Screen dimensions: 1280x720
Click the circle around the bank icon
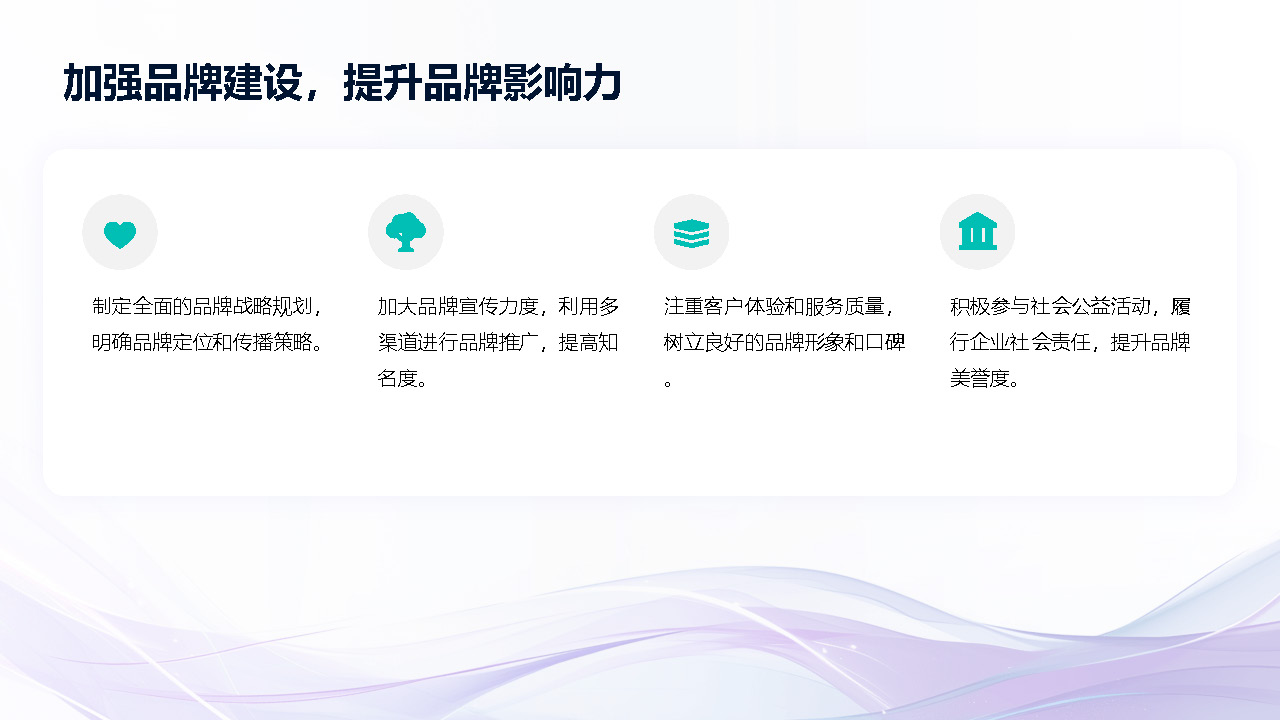pyautogui.click(x=978, y=231)
